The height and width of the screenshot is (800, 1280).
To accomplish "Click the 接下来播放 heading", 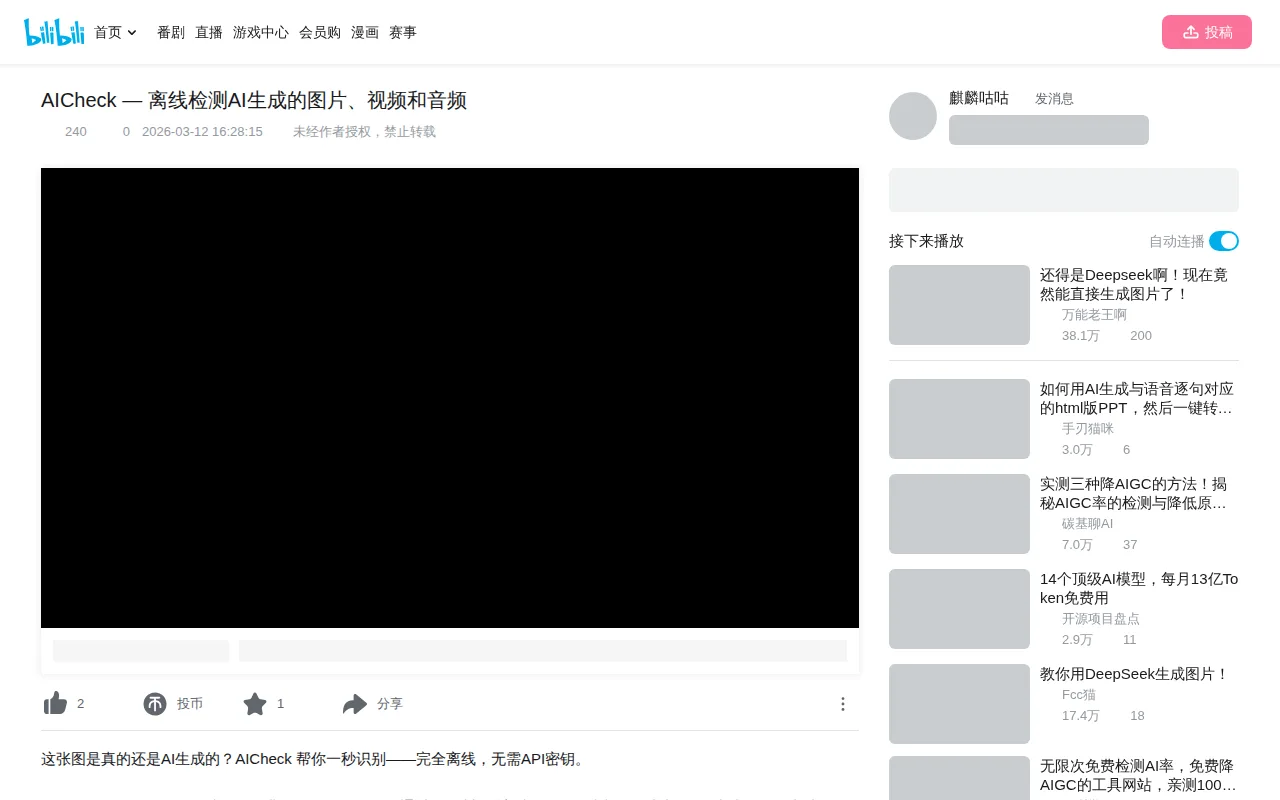I will point(926,241).
